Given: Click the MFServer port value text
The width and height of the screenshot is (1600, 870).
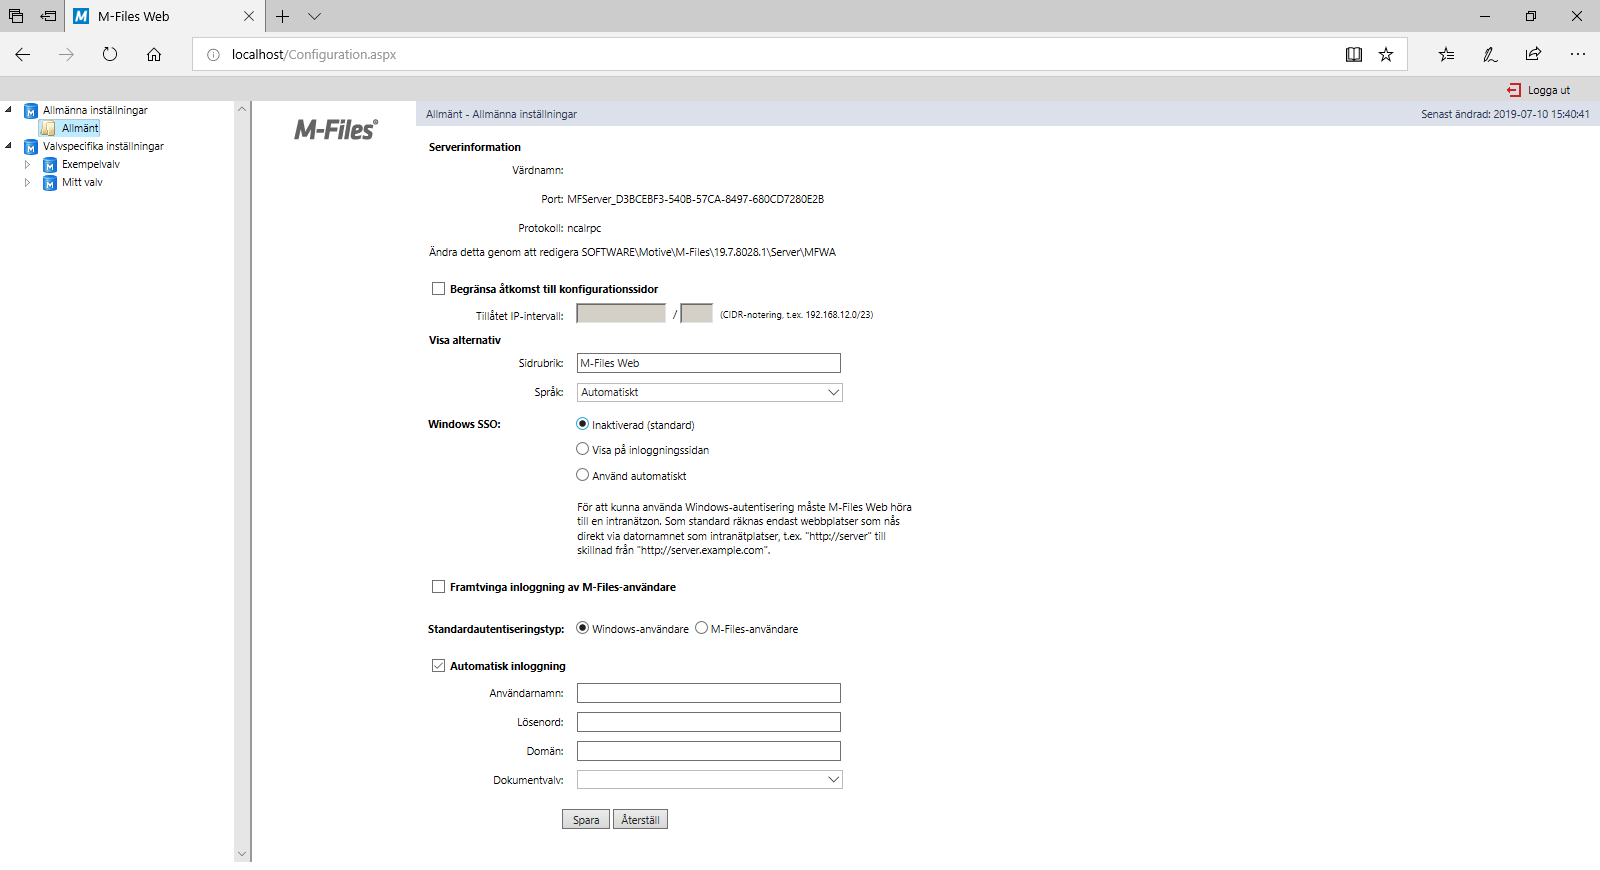Looking at the screenshot, I should coord(696,199).
